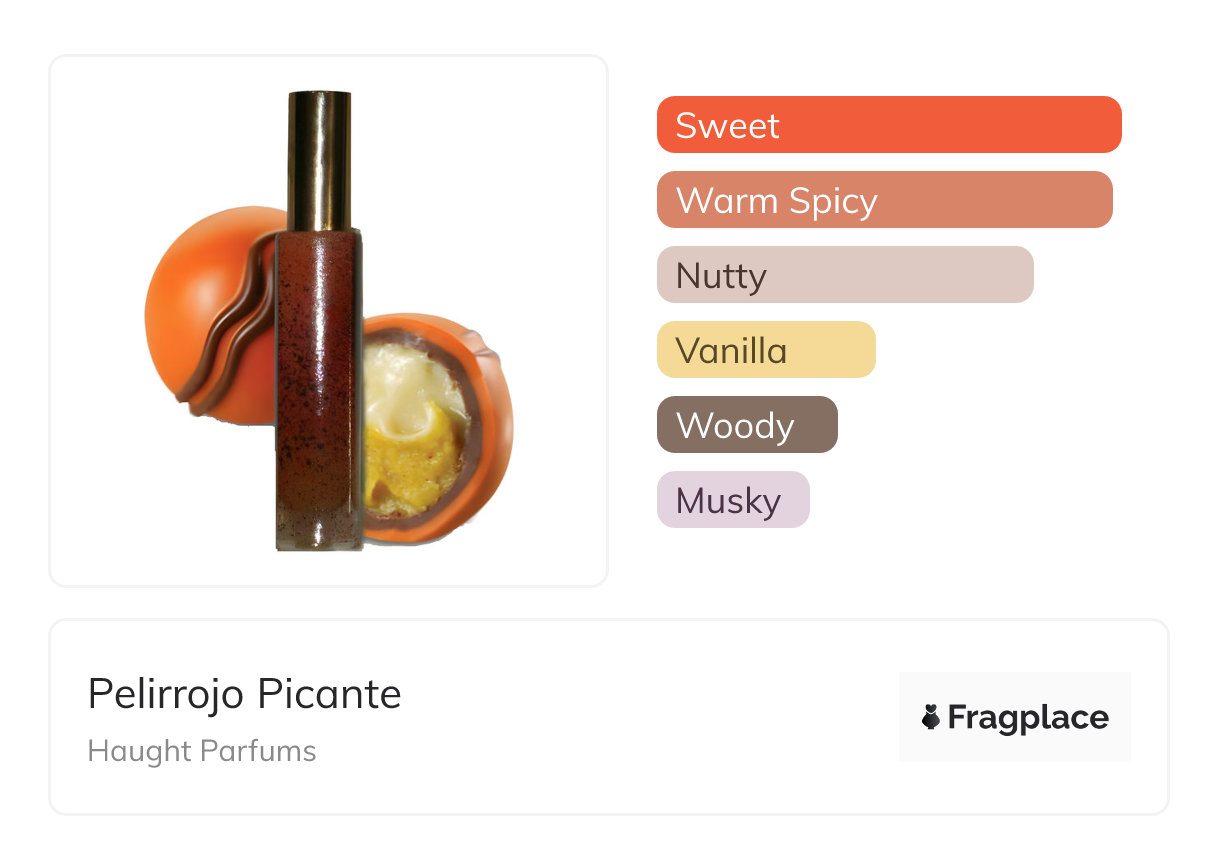Click the gold cap of the perfume bottle

coord(319,160)
